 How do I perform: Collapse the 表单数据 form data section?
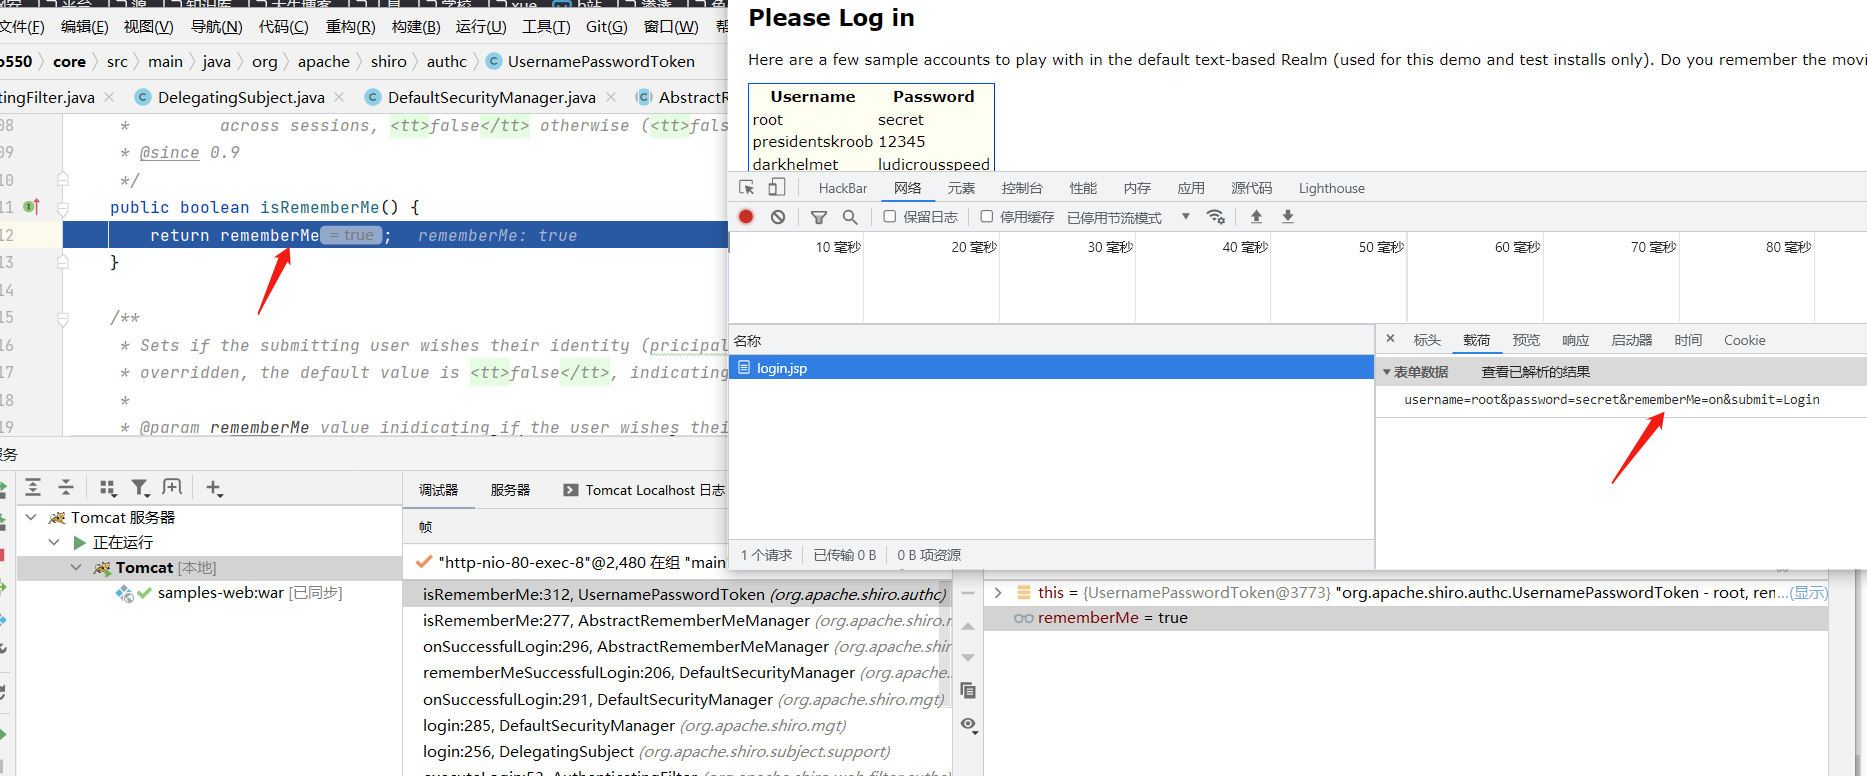(x=1386, y=372)
